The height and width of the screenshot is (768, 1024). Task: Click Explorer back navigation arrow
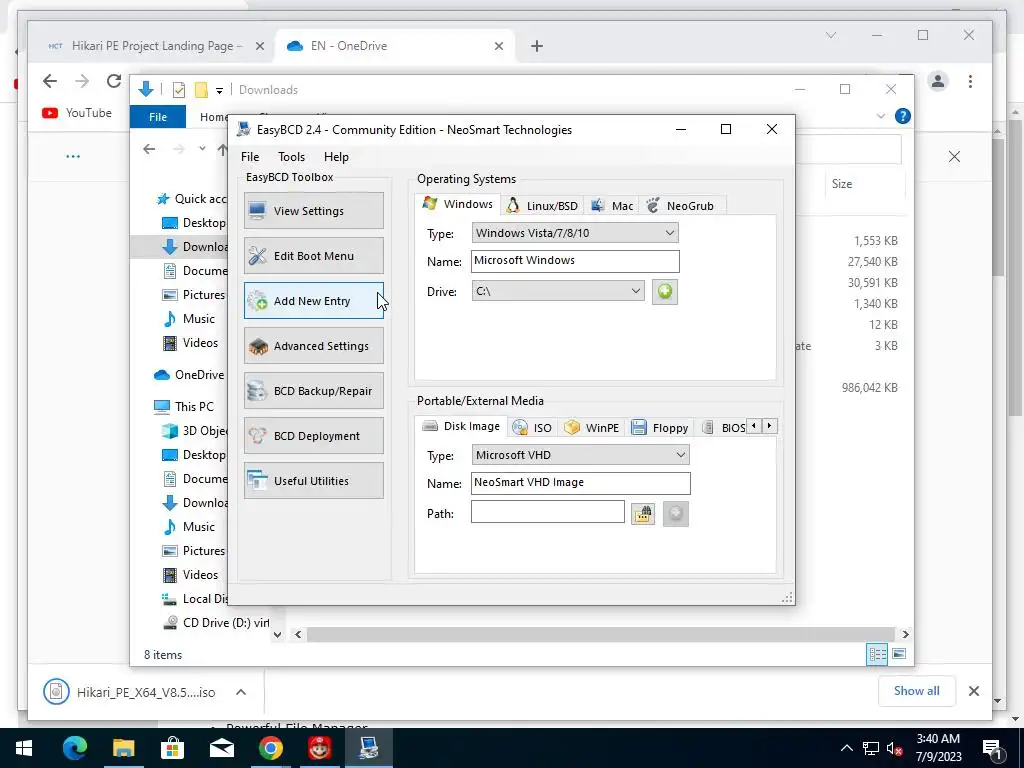(149, 149)
